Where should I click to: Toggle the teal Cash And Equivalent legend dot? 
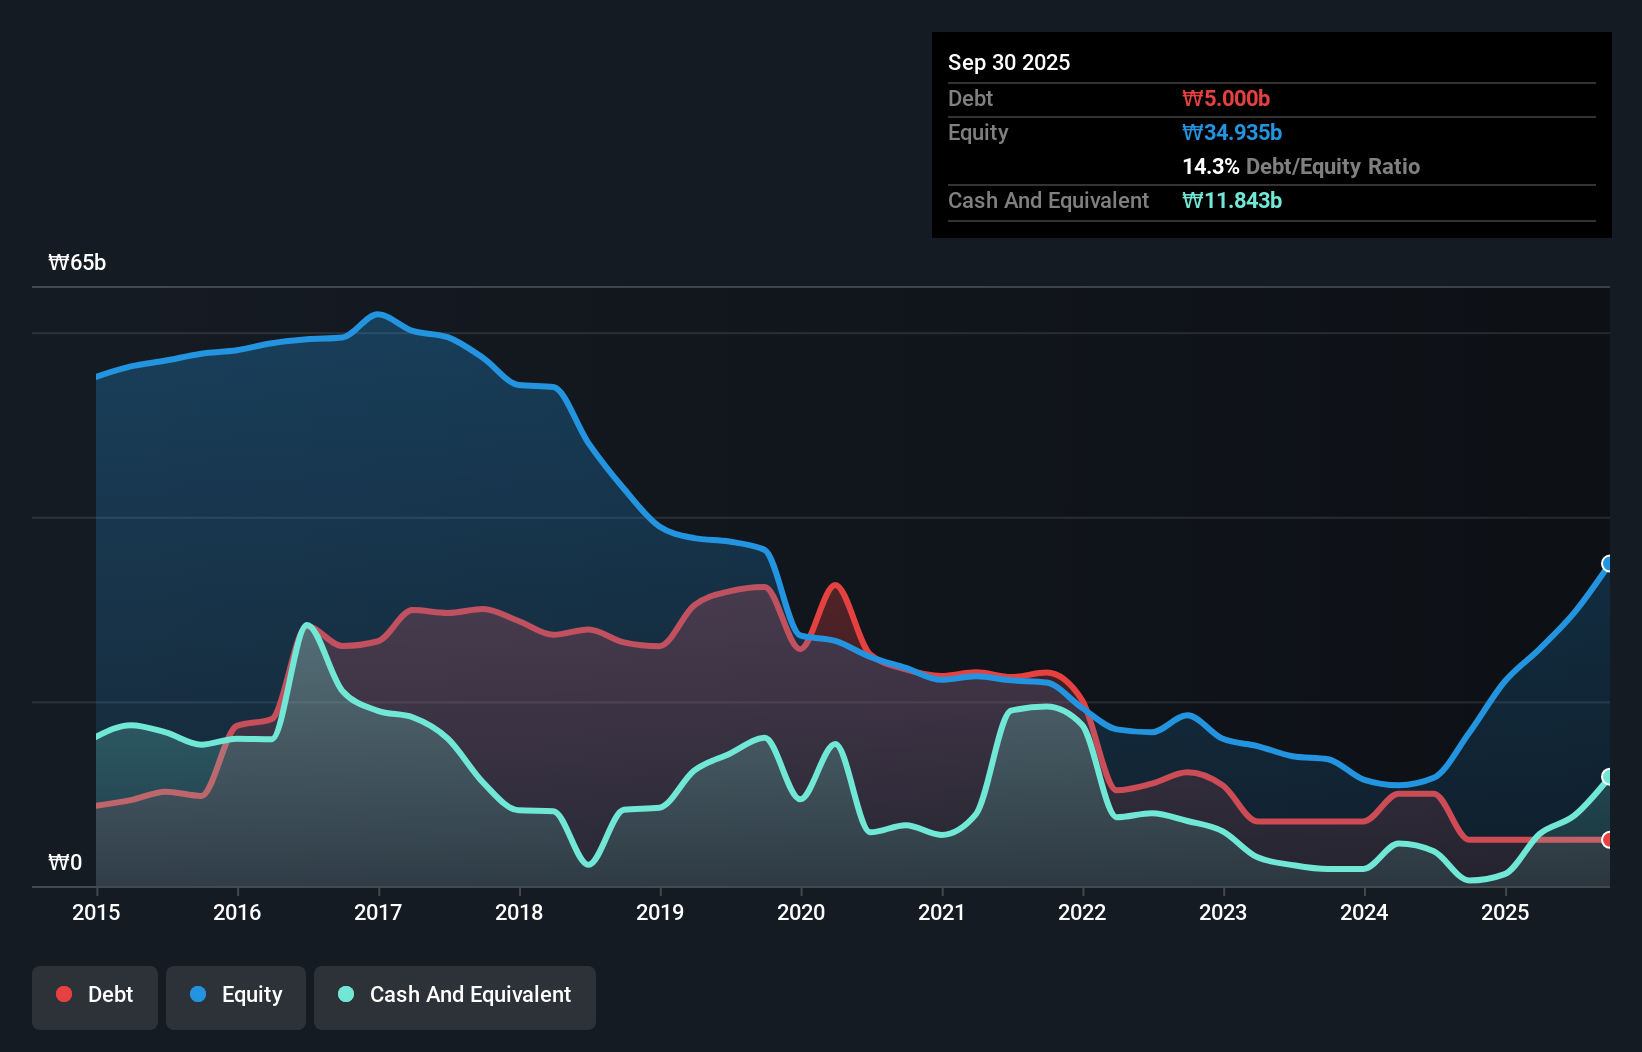345,995
